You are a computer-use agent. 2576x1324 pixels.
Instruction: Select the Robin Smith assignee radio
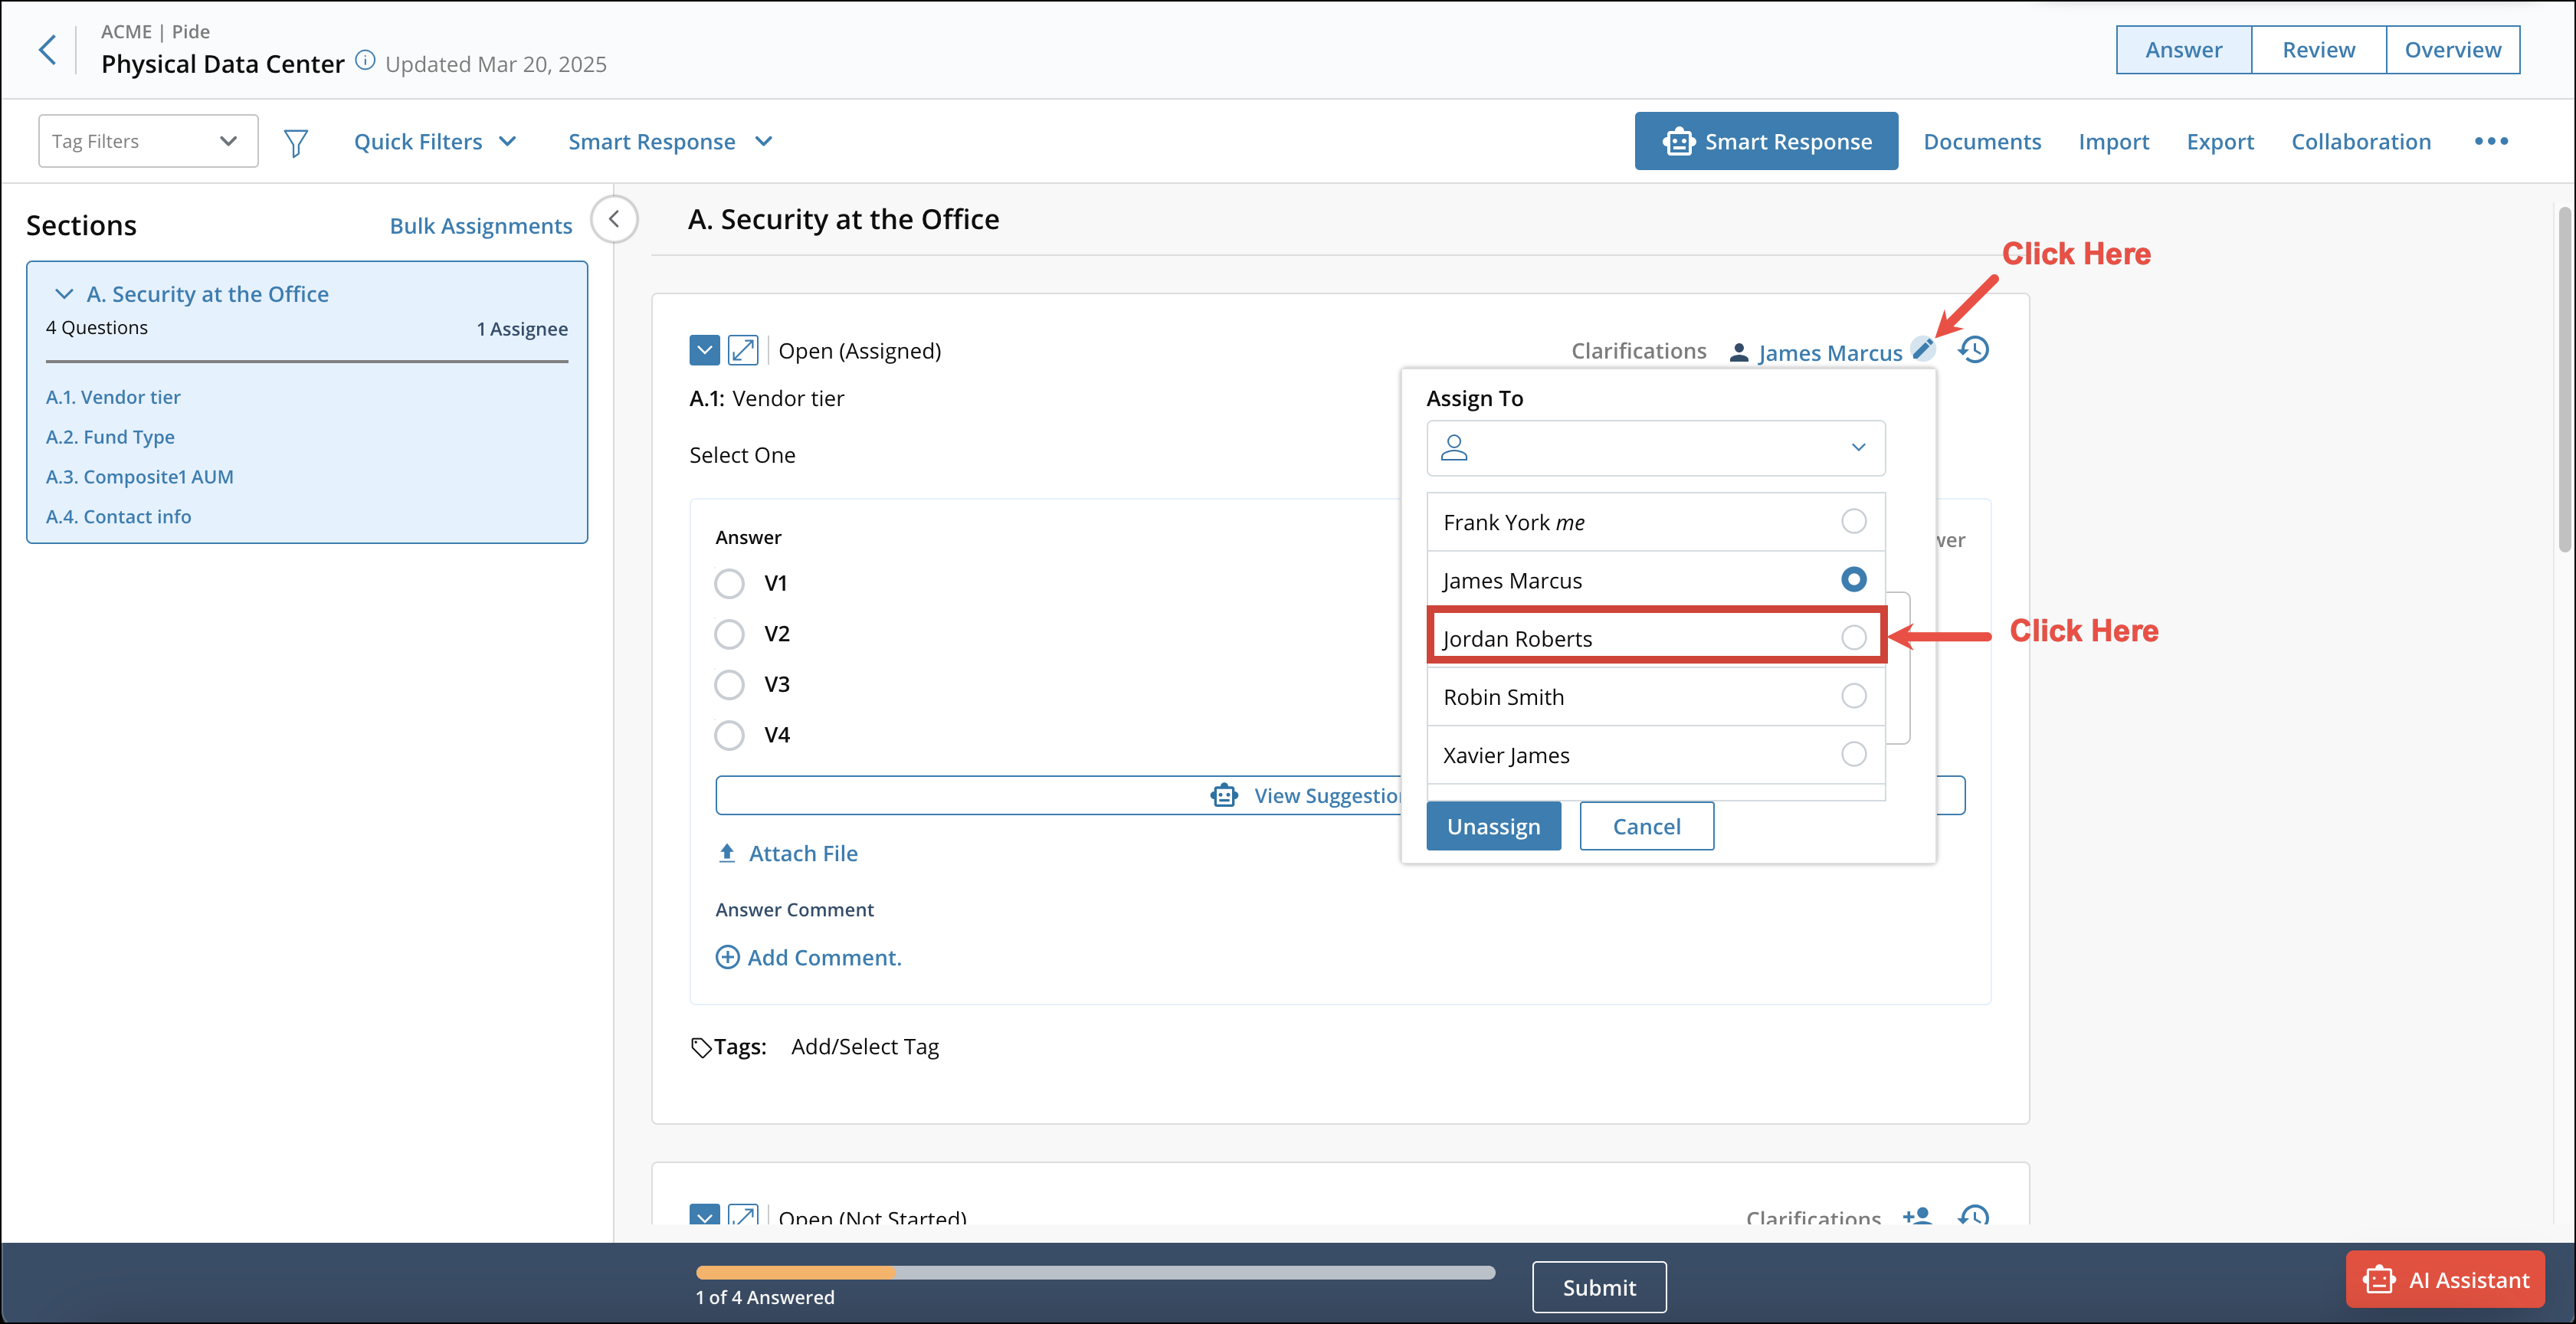coord(1853,696)
